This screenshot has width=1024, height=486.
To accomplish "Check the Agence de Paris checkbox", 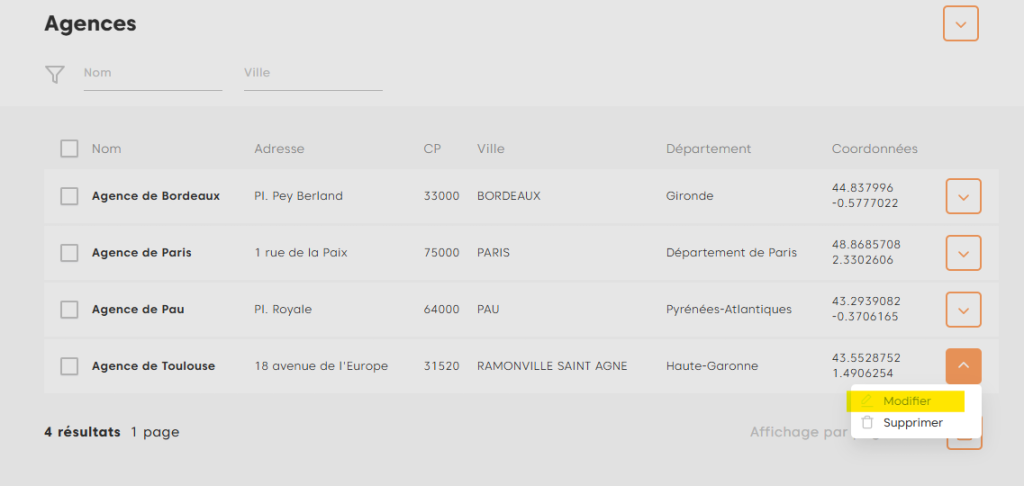I will [69, 253].
